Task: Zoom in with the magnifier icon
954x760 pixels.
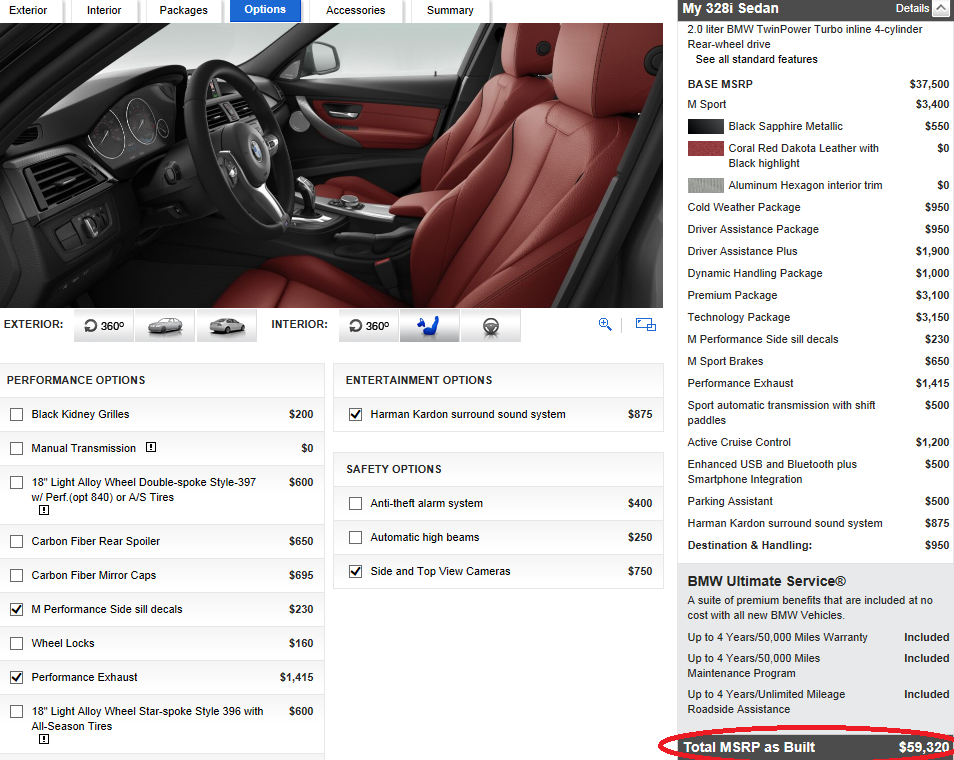Action: click(605, 324)
